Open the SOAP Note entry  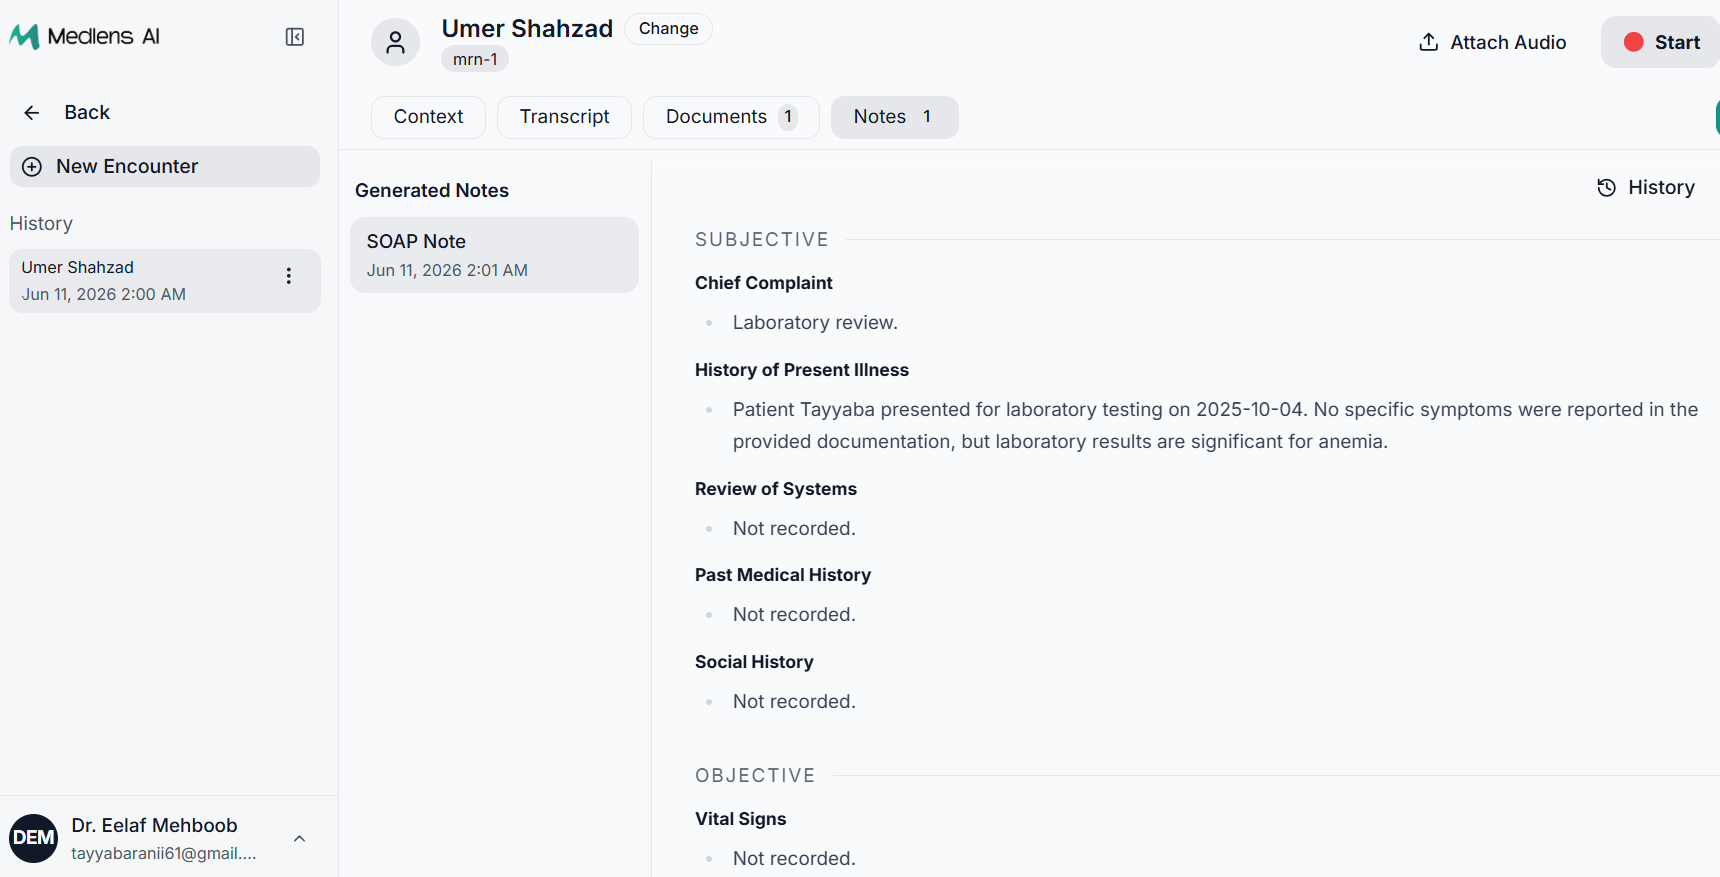coord(494,255)
